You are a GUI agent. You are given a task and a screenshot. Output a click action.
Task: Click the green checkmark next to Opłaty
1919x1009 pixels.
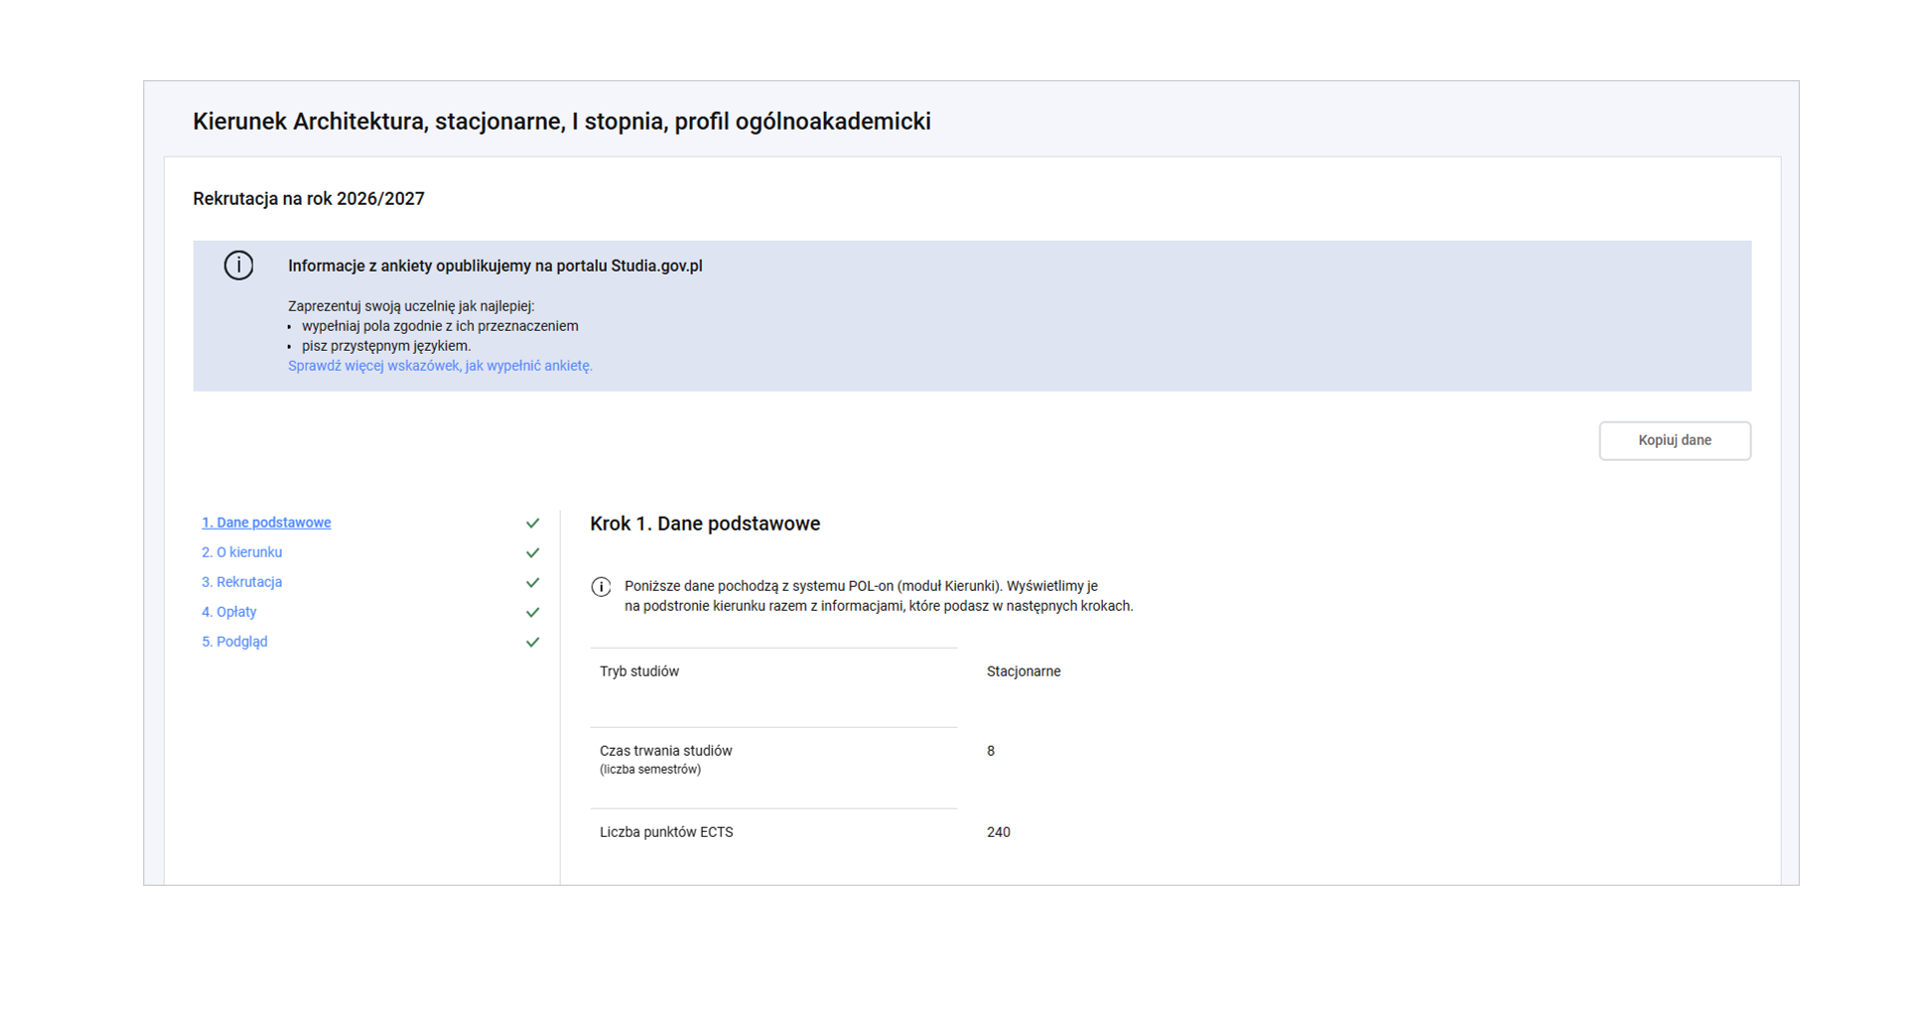point(532,613)
